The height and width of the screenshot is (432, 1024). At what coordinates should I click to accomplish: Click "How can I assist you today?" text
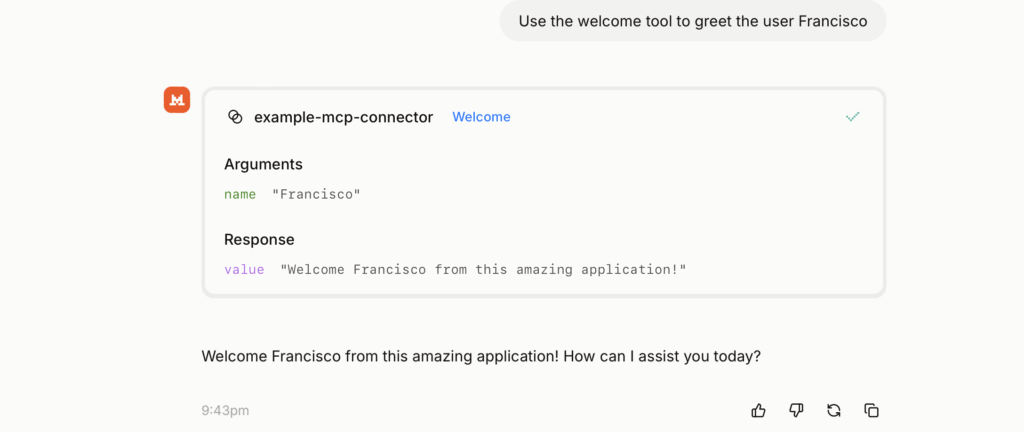point(656,355)
